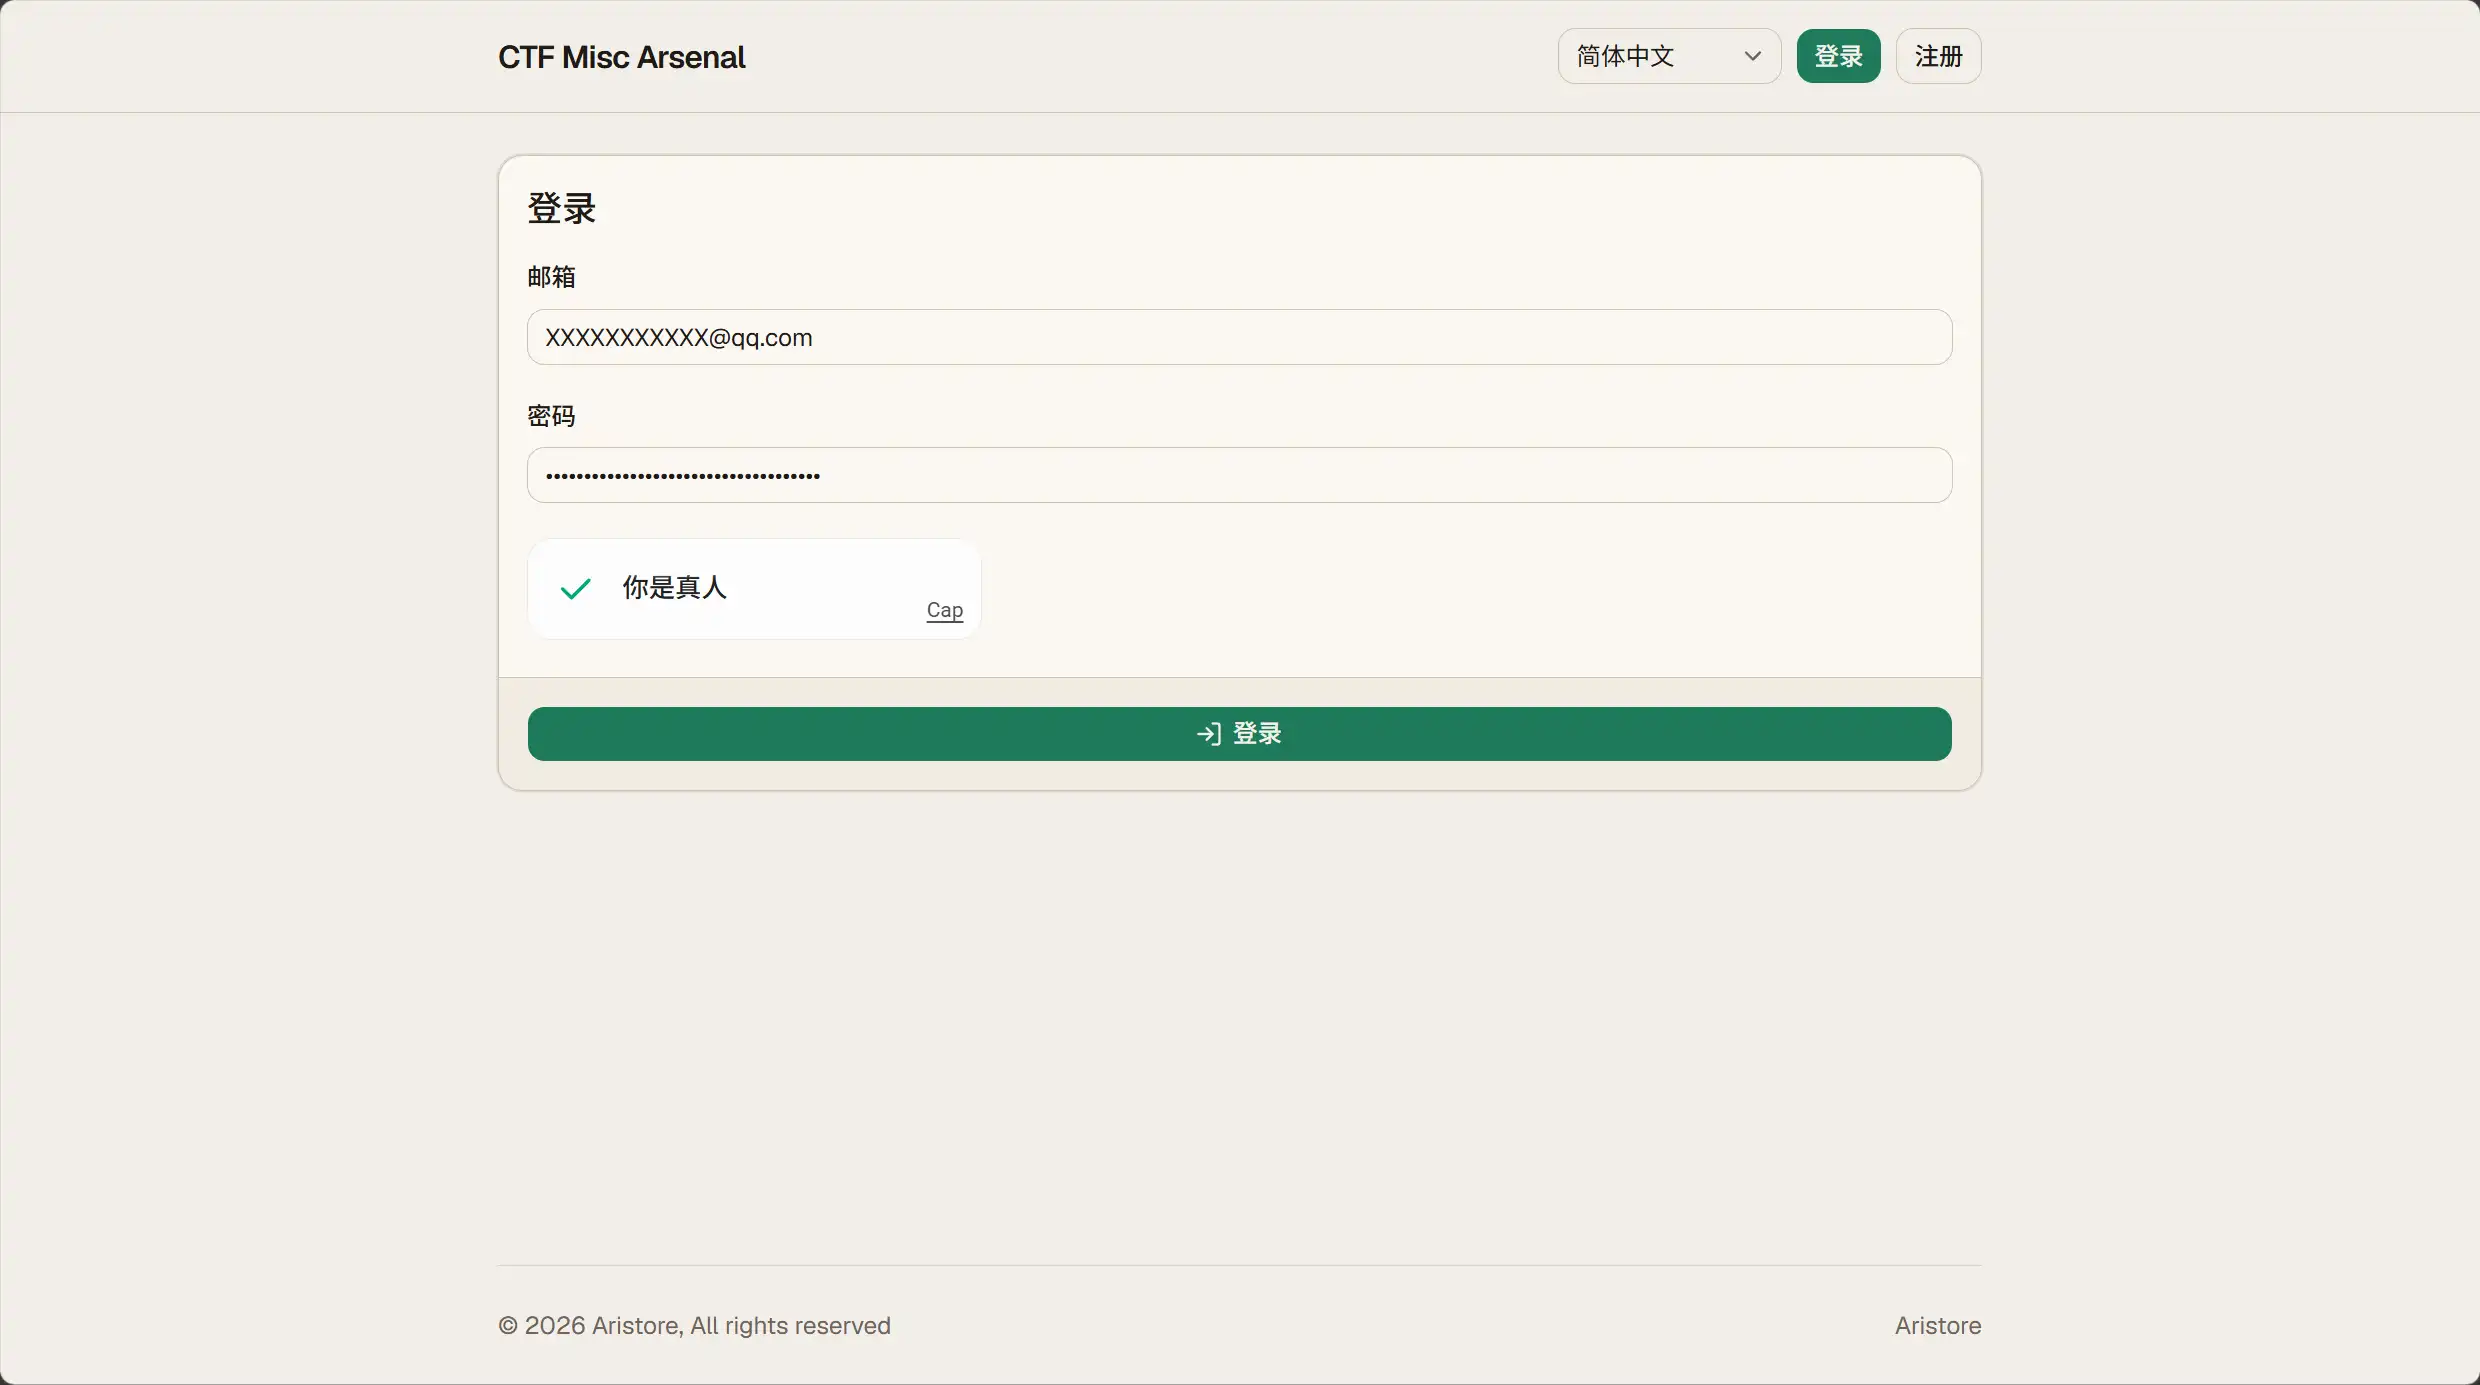Open the Cap captcha link
The width and height of the screenshot is (2480, 1385).
pyautogui.click(x=944, y=610)
